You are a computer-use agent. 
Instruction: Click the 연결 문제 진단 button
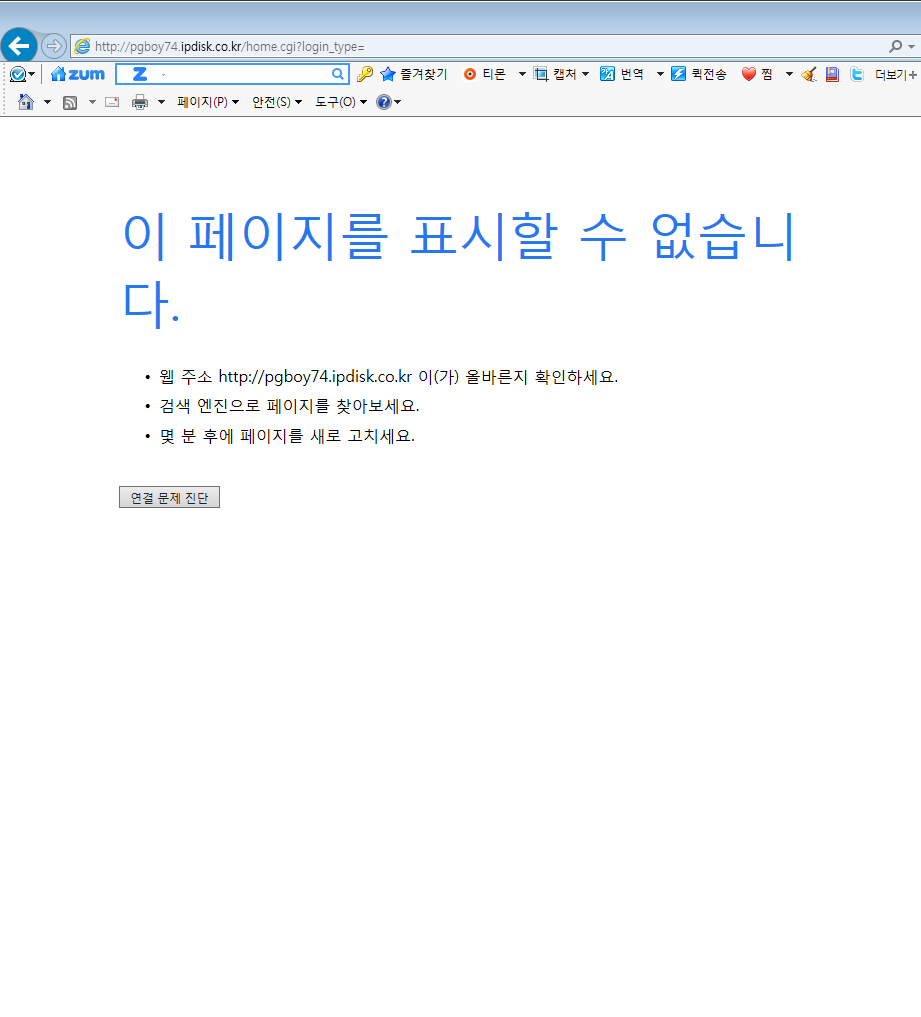(169, 497)
